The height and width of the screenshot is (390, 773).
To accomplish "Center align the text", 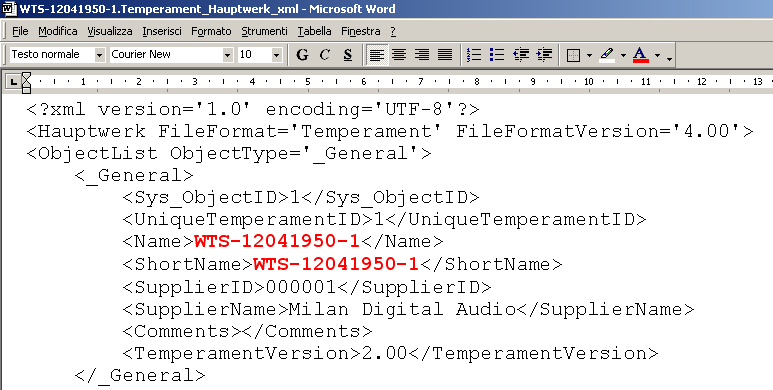I will [x=399, y=55].
